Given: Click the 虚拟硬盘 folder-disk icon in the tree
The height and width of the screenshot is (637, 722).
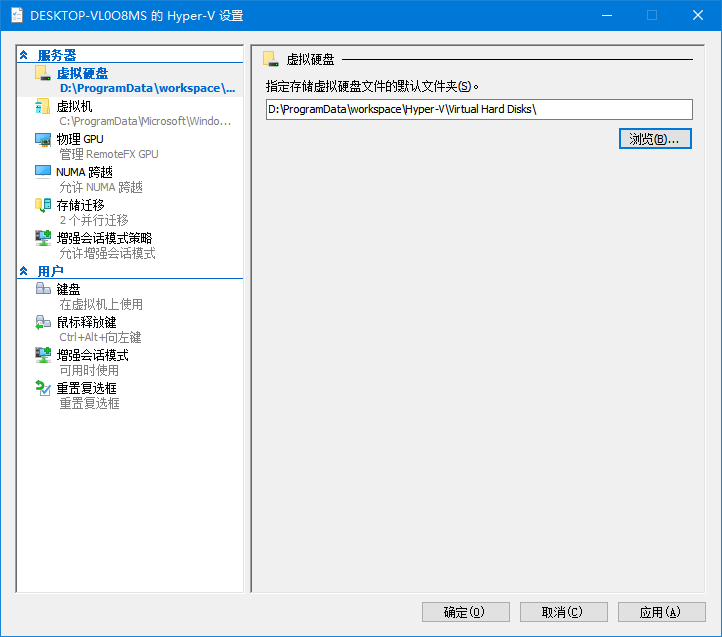Looking at the screenshot, I should click(x=43, y=73).
